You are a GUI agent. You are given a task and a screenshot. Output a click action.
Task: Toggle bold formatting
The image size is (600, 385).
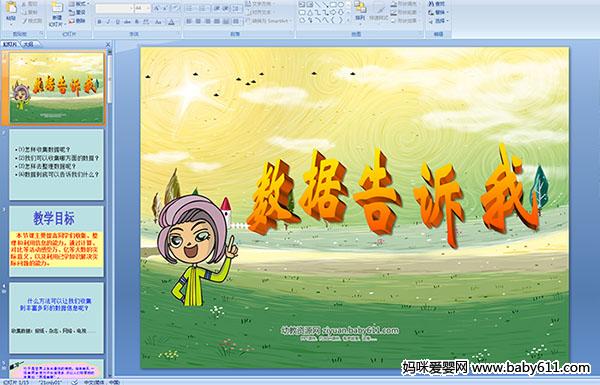coord(99,22)
